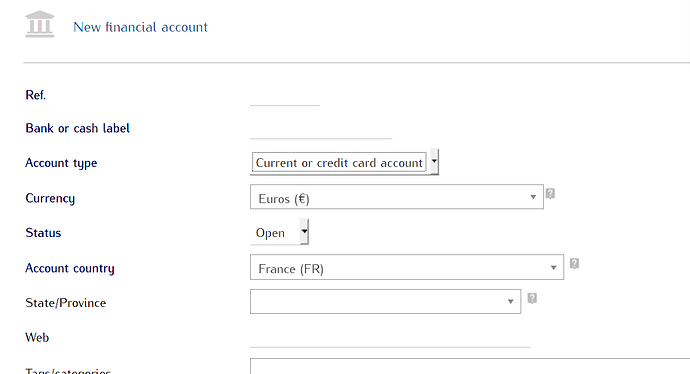This screenshot has height=374, width=690.
Task: Click the New financial account title
Action: coord(140,27)
